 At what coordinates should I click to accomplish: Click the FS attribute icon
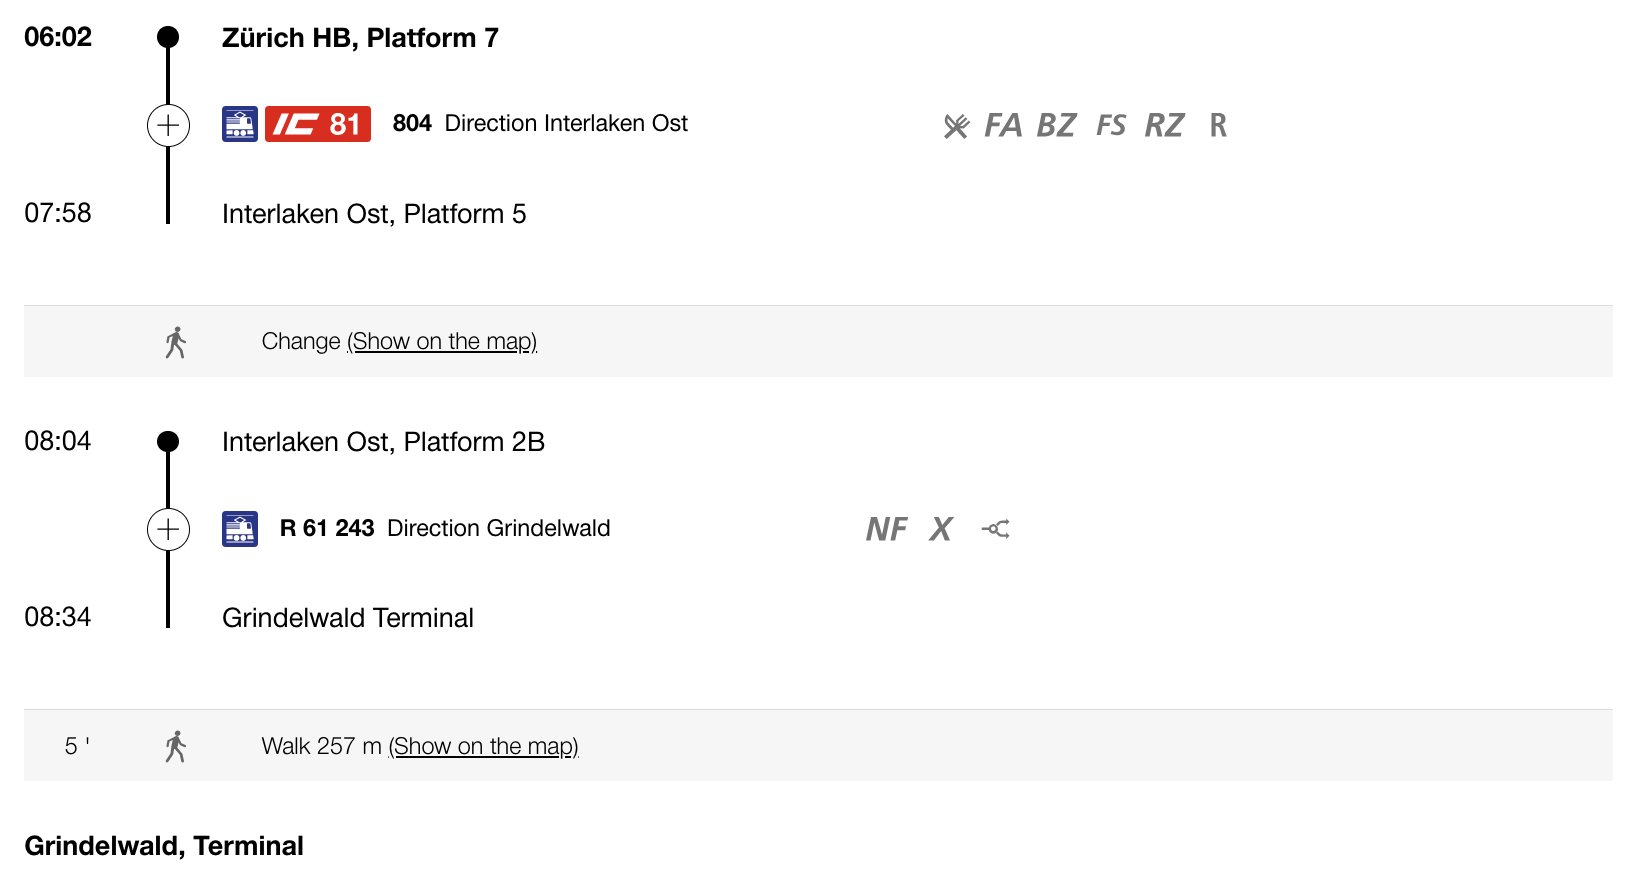click(x=1111, y=125)
